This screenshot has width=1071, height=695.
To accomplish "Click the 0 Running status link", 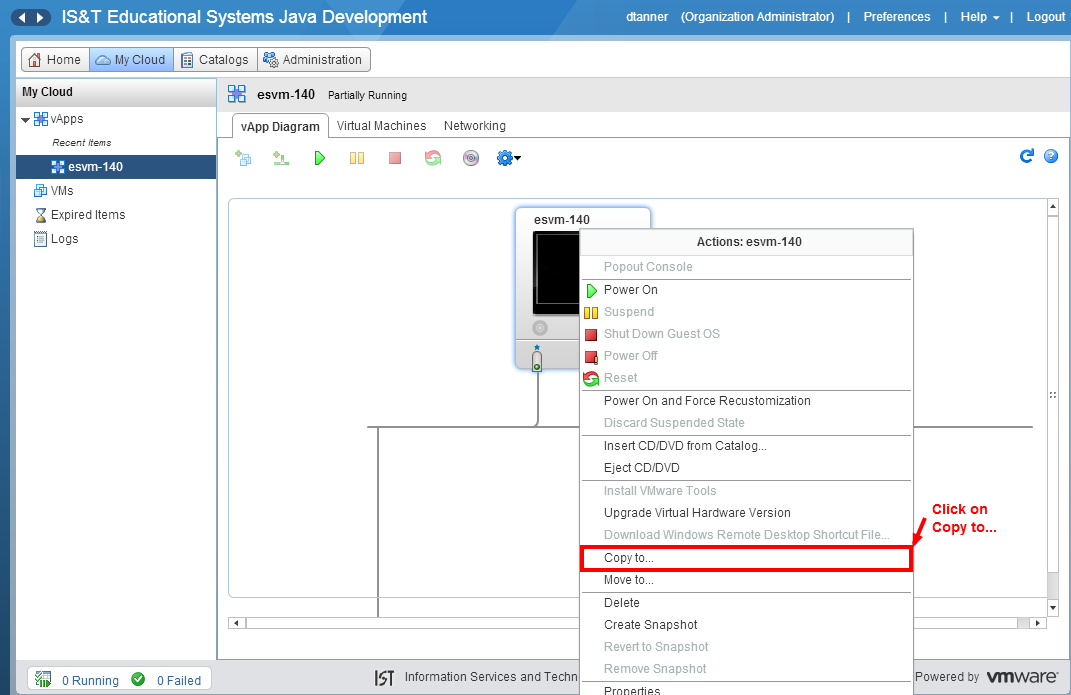I will [90, 681].
